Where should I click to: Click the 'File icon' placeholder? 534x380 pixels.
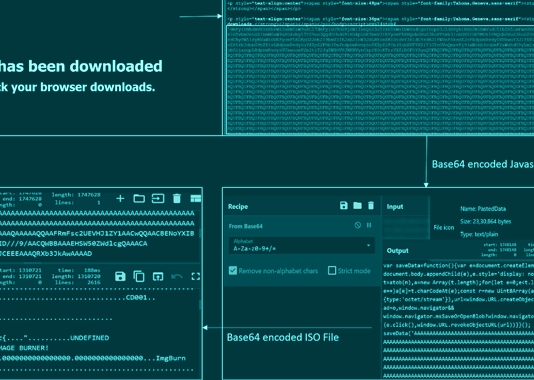444,227
